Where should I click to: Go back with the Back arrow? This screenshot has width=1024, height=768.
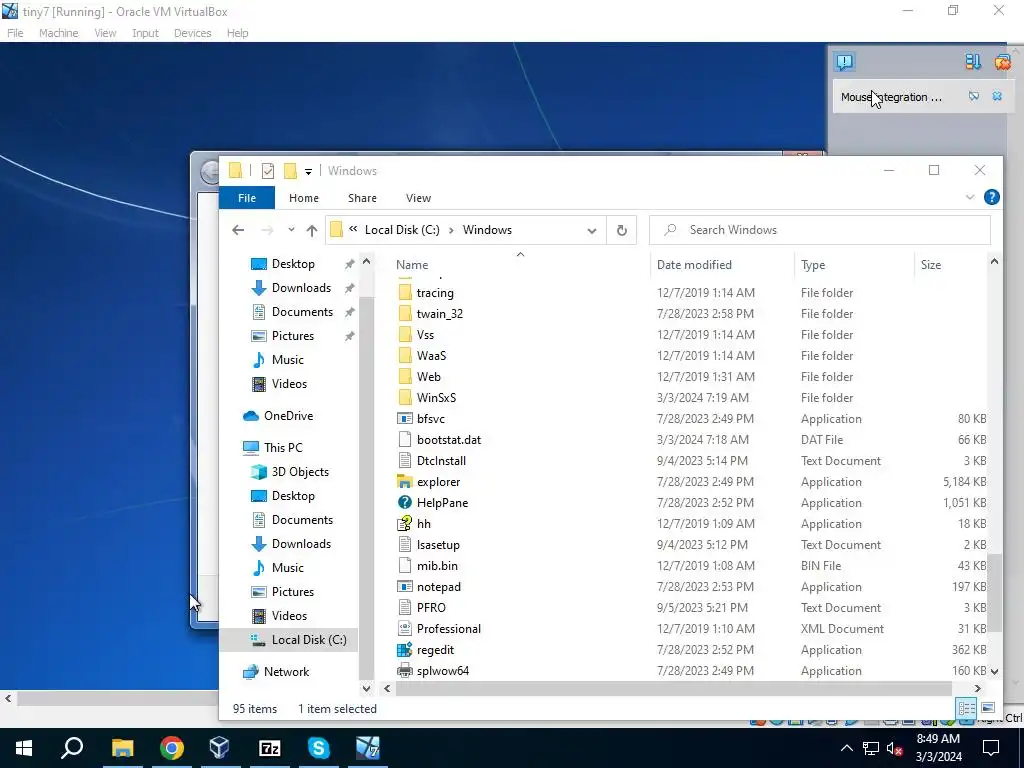pyautogui.click(x=238, y=230)
